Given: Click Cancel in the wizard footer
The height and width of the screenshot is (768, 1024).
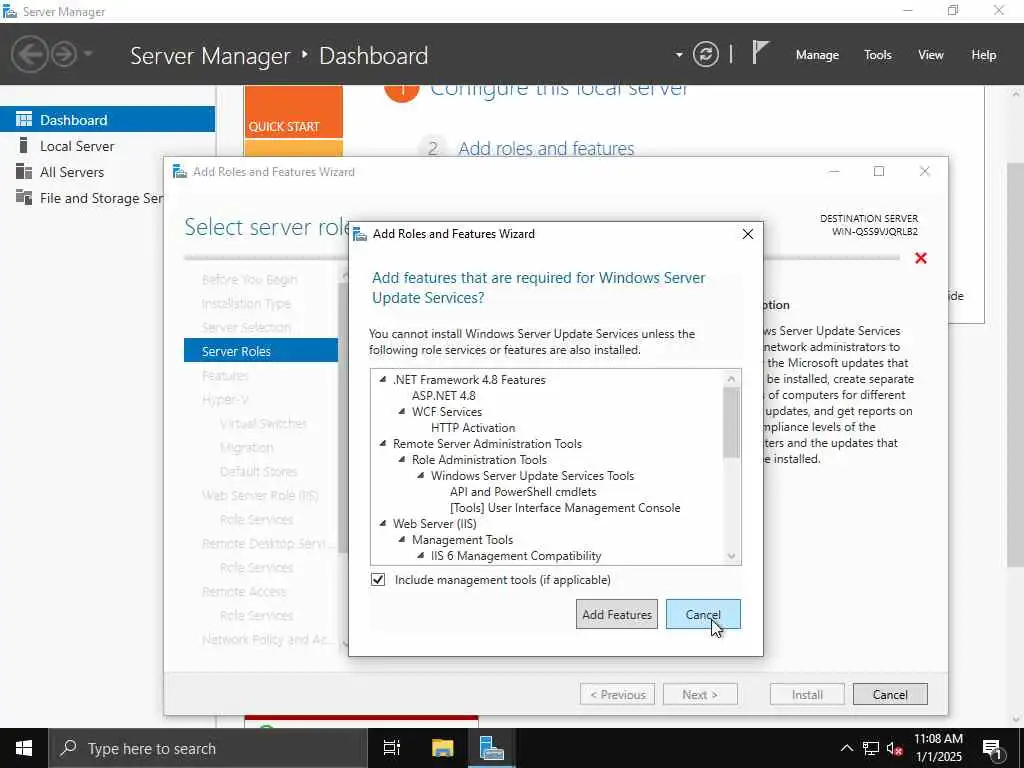Looking at the screenshot, I should point(890,695).
